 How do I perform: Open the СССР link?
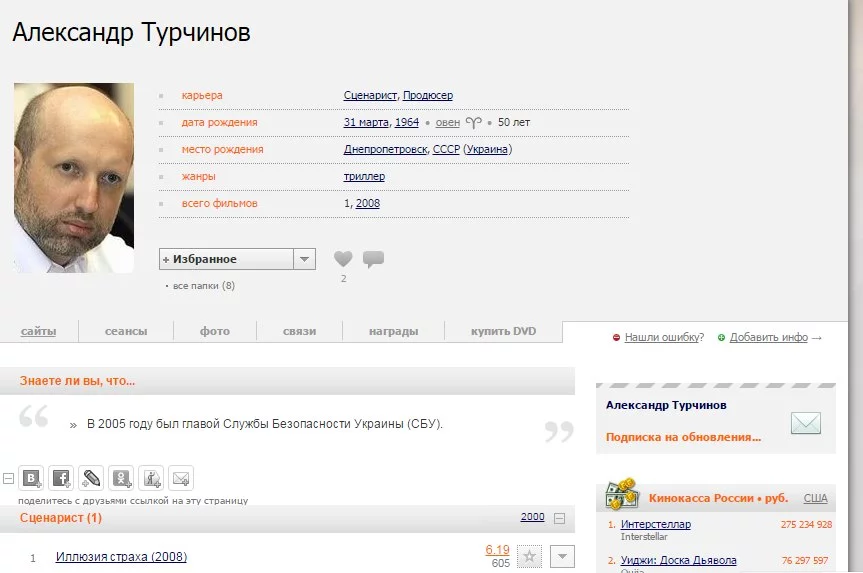[x=446, y=149]
